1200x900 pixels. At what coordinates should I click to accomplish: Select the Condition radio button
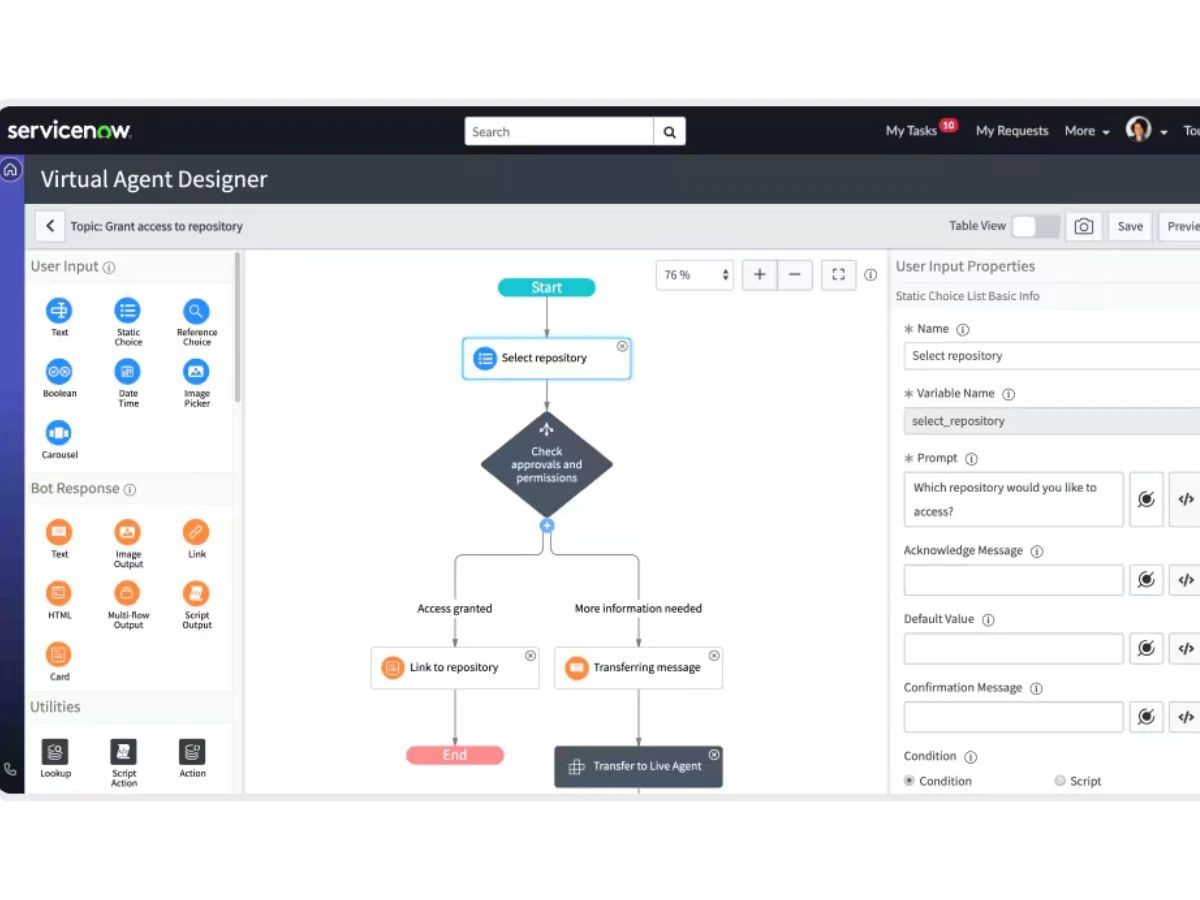click(909, 781)
